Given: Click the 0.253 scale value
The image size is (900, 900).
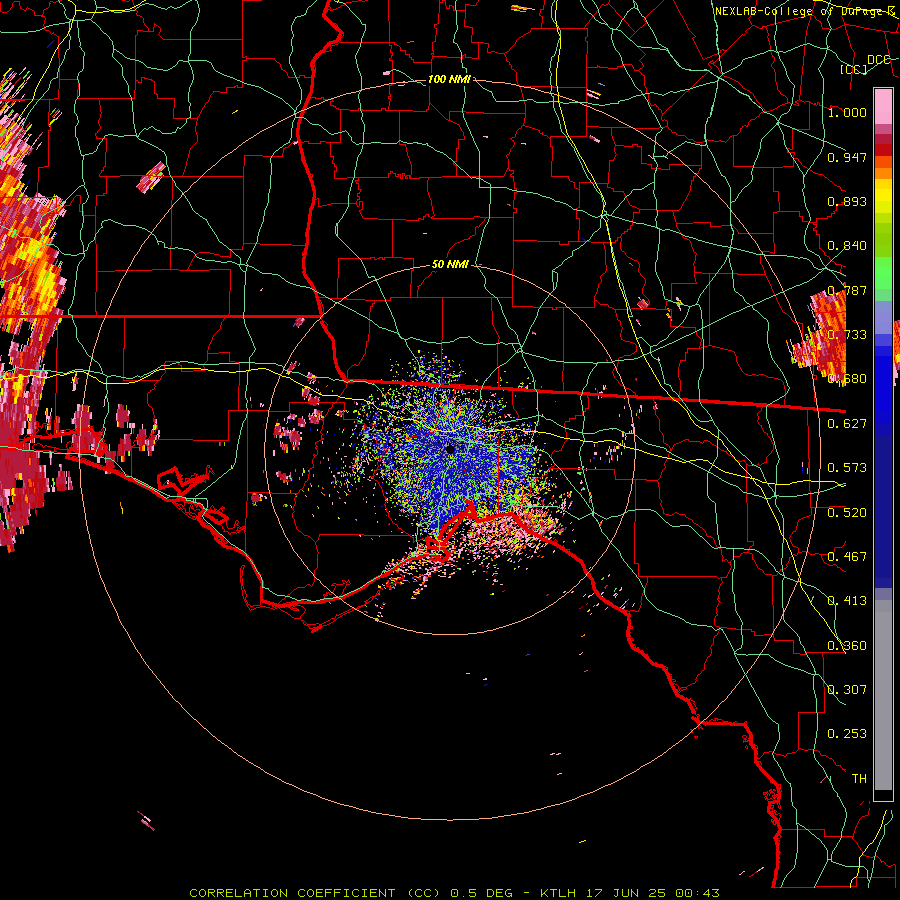Looking at the screenshot, I should tap(847, 734).
